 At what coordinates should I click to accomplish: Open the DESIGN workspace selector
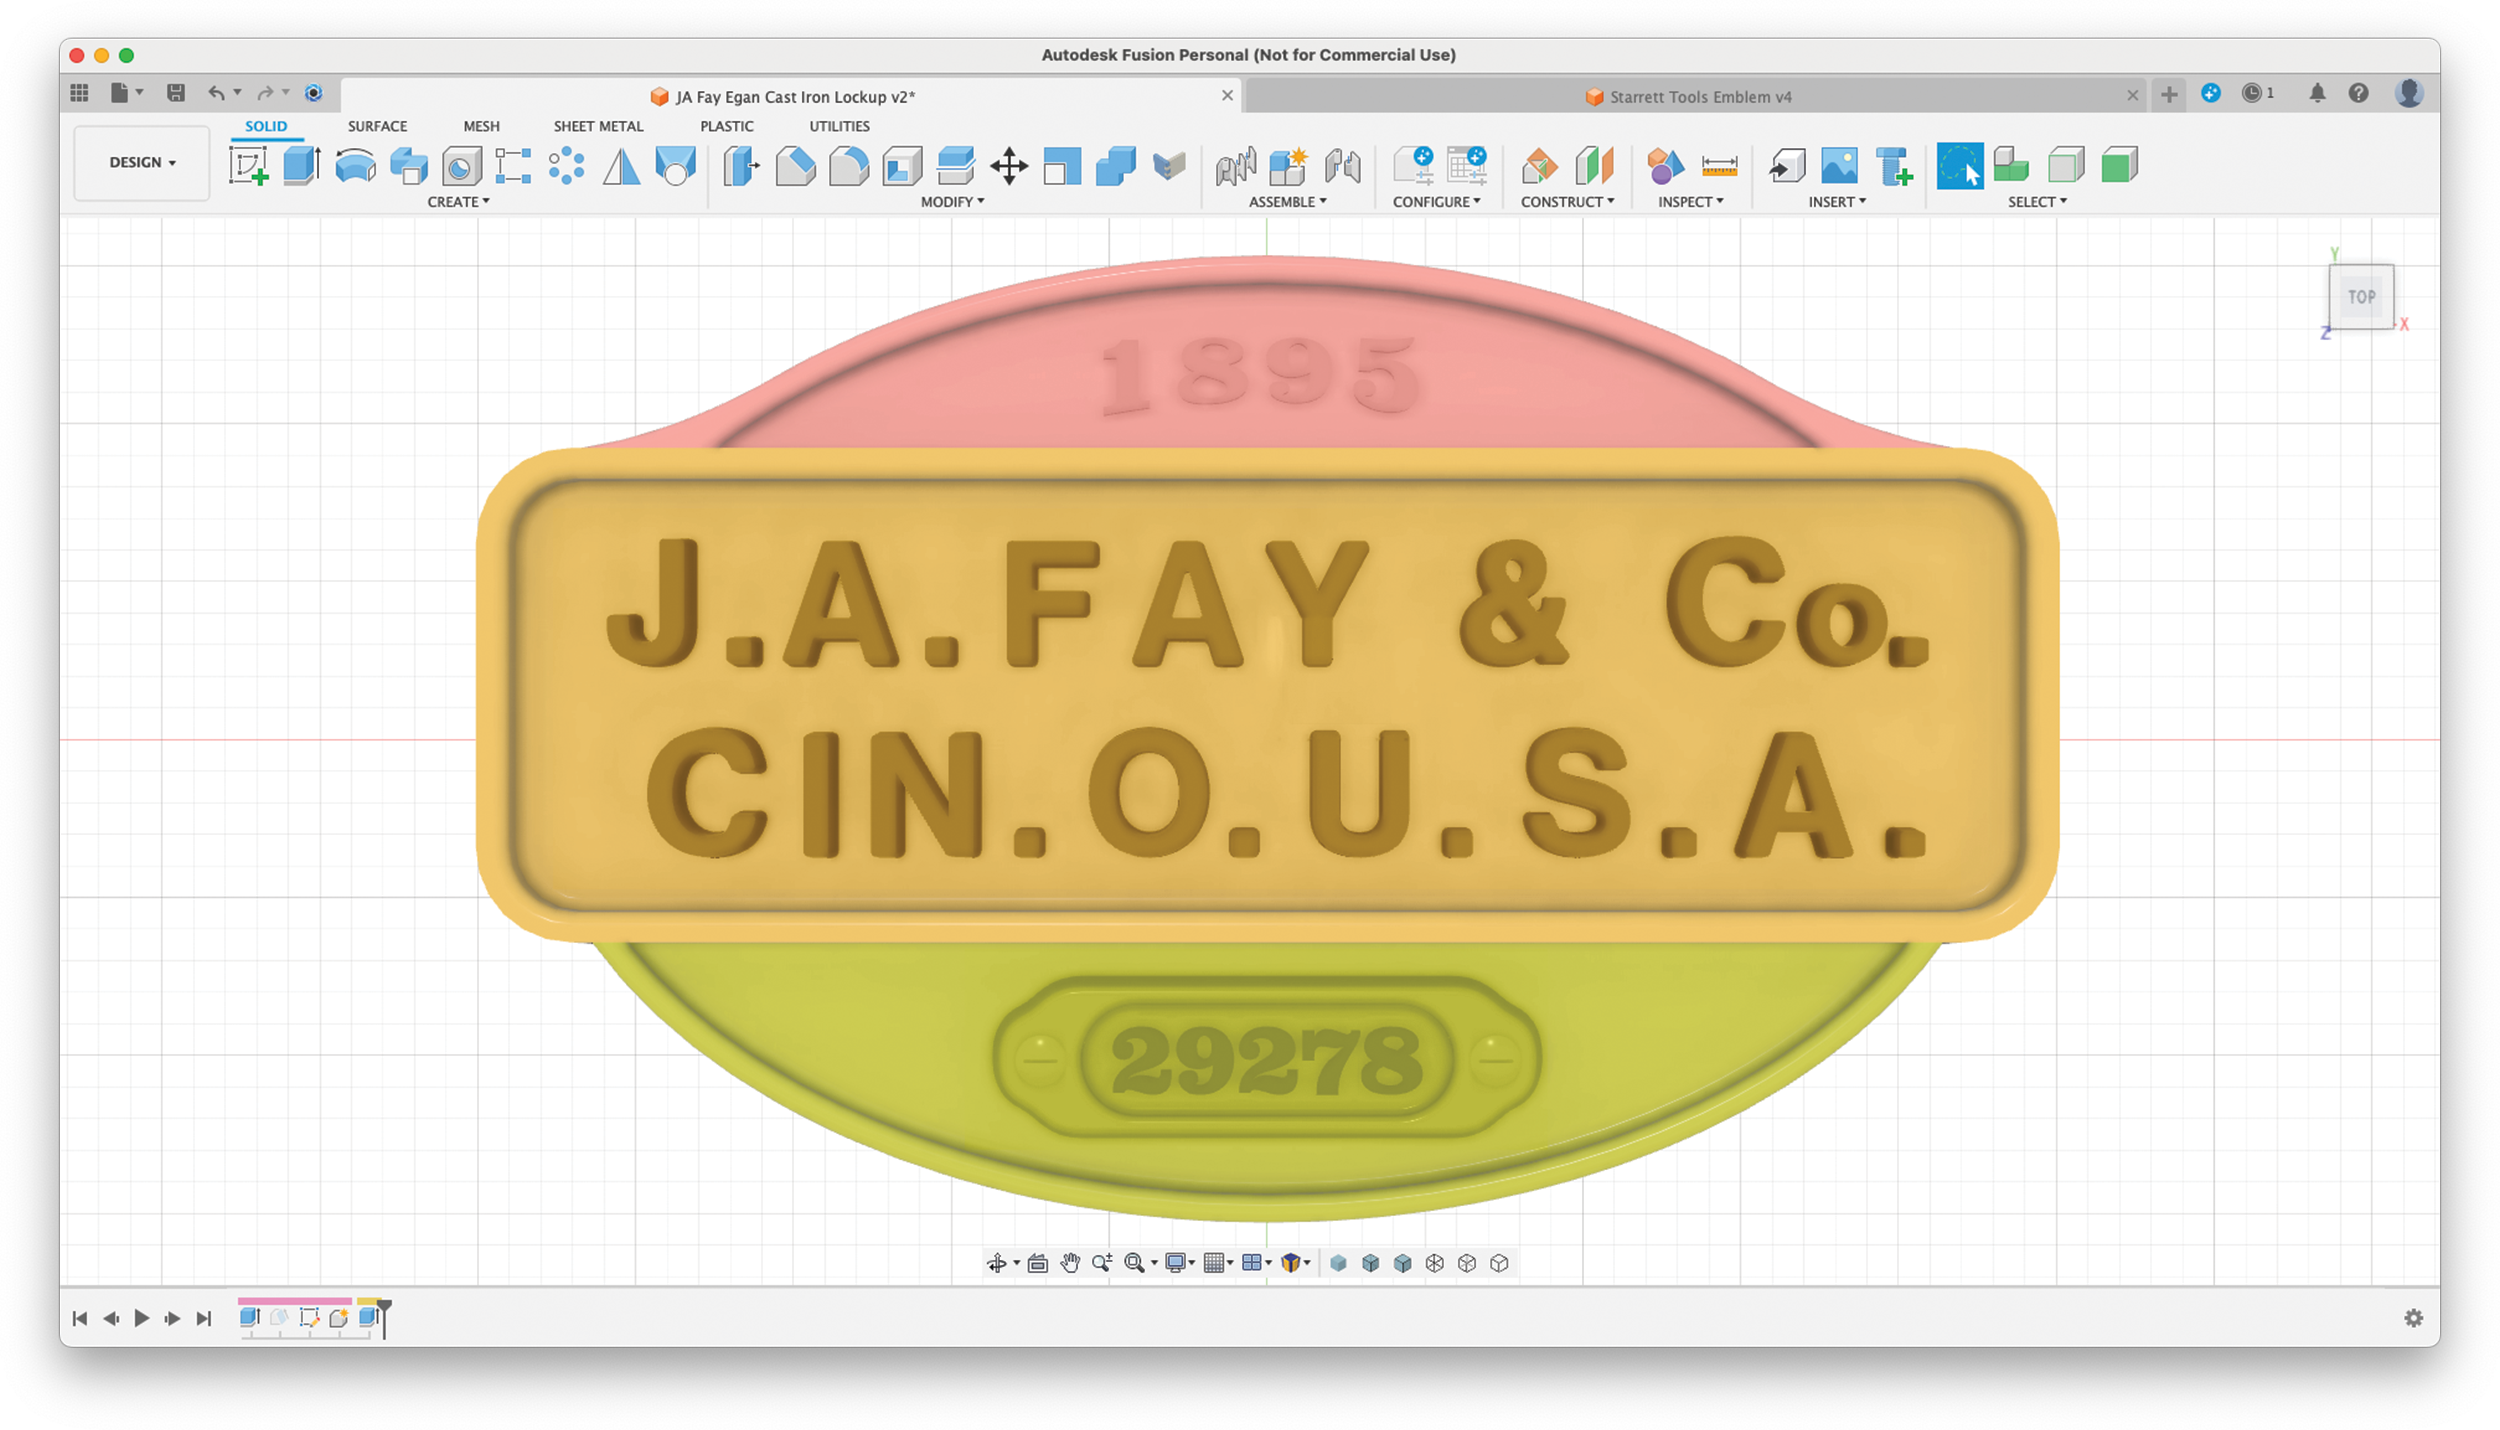point(140,162)
